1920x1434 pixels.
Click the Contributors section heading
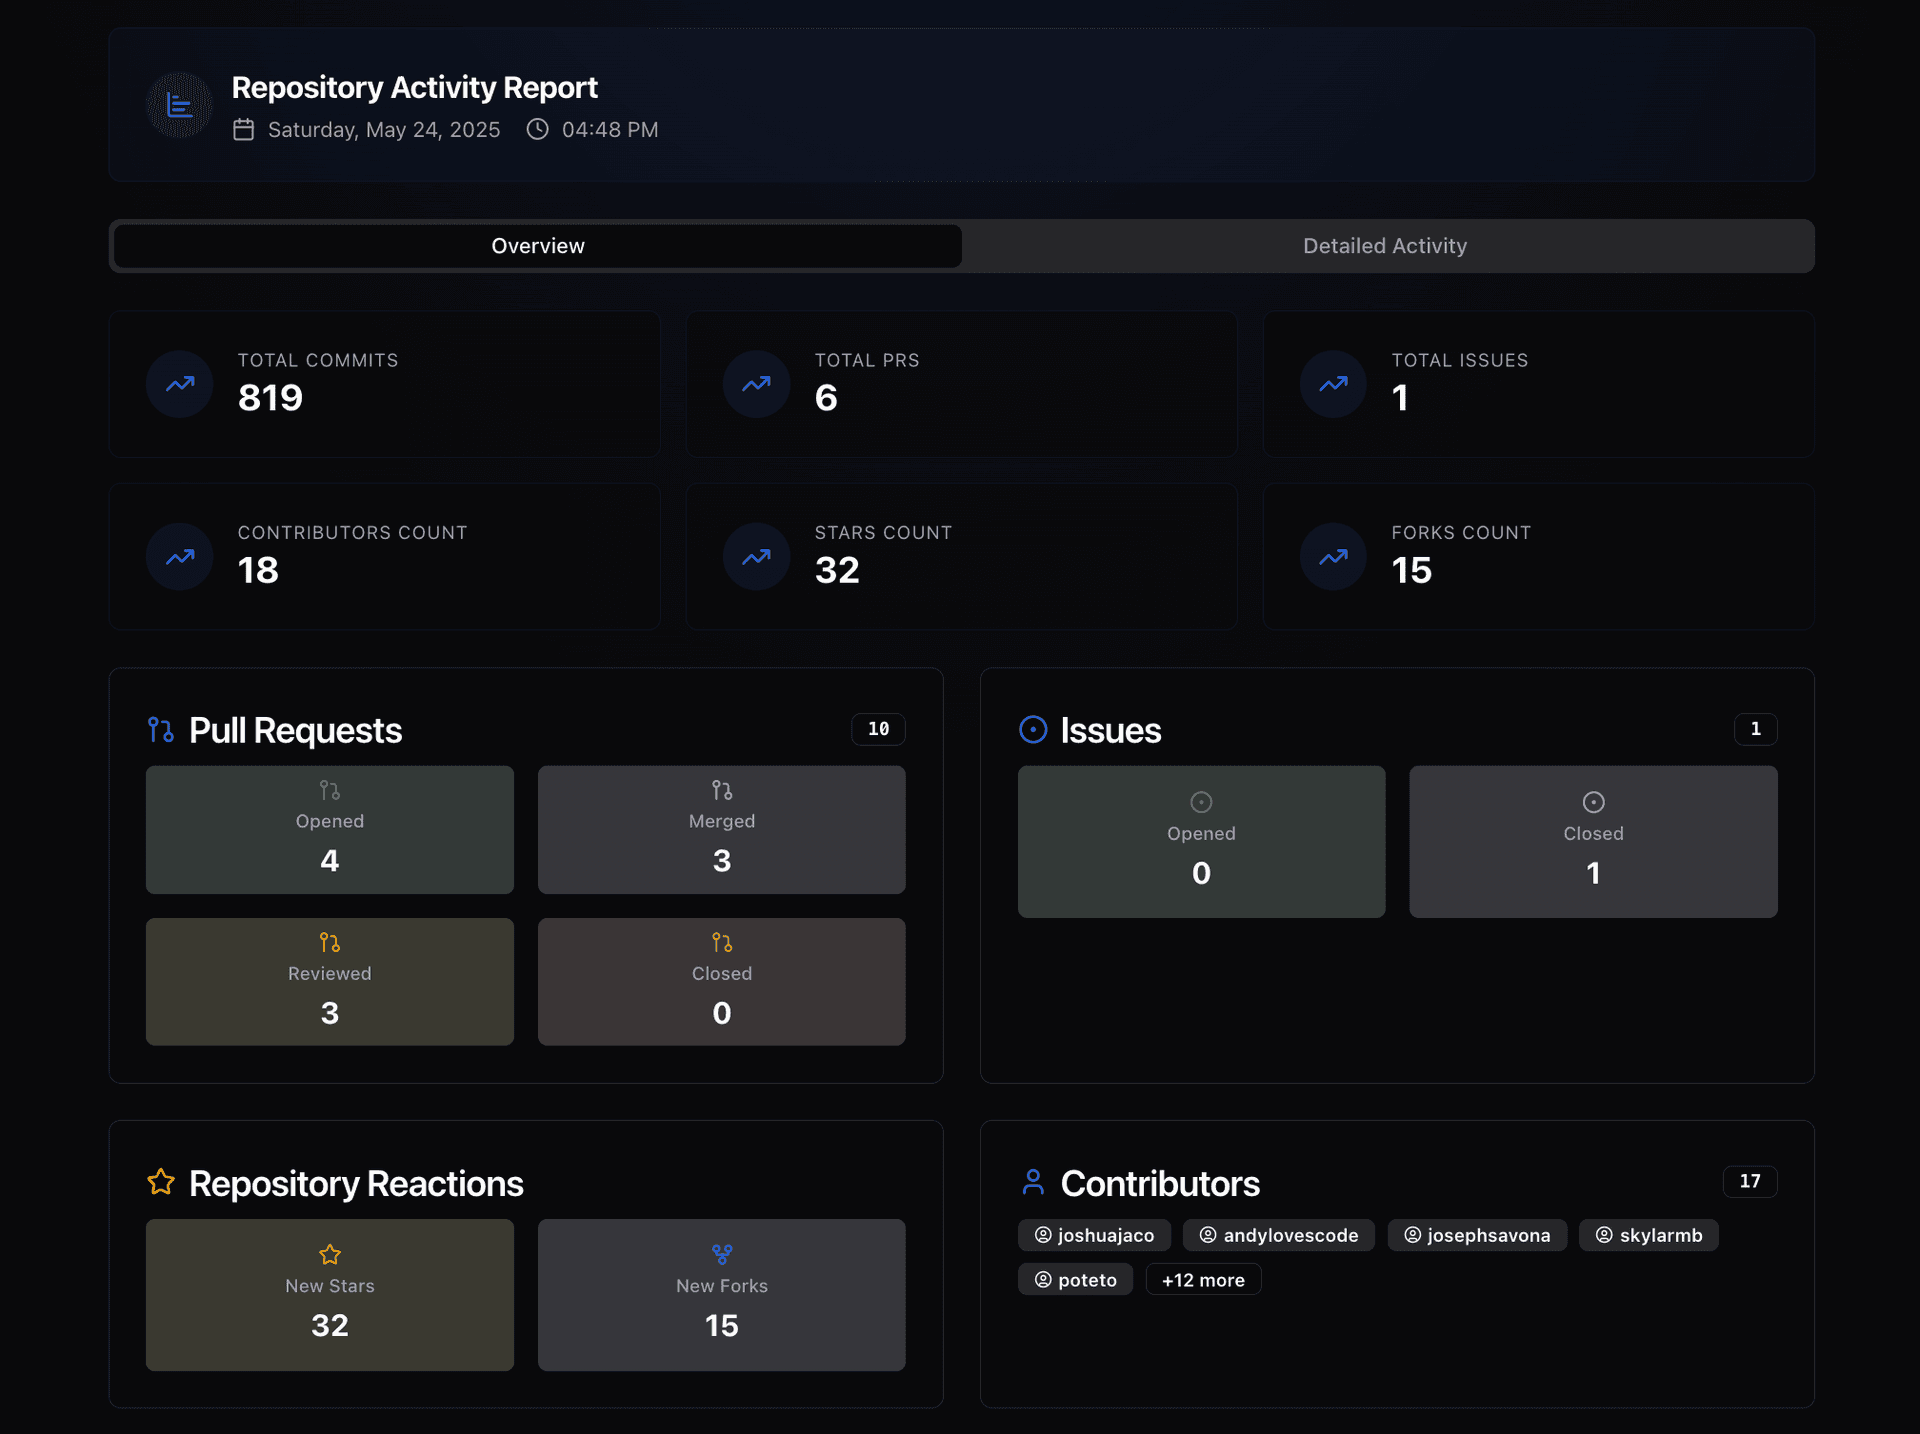[x=1160, y=1184]
